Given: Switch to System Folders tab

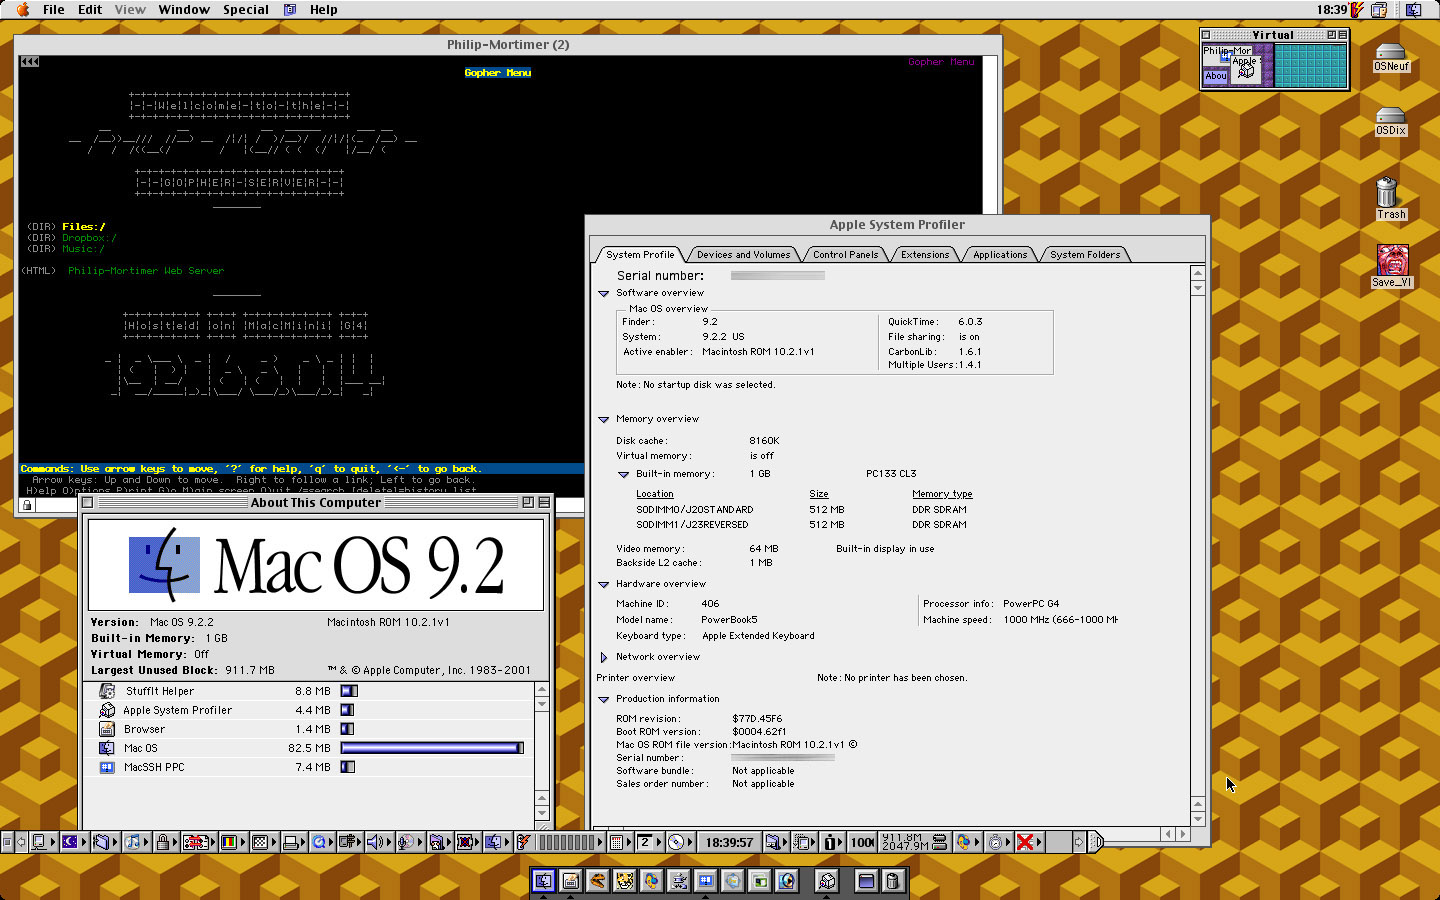Looking at the screenshot, I should (1085, 254).
